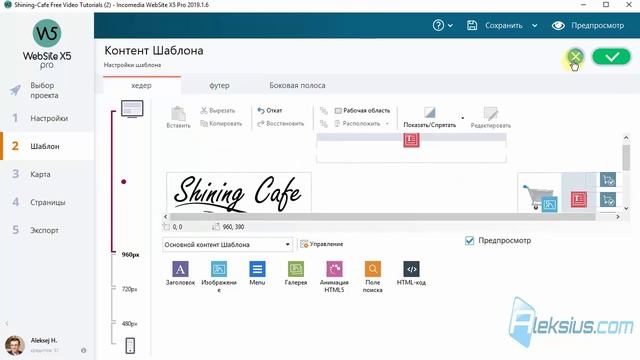This screenshot has height=360, width=640.
Task: Switch to the хедер tab
Action: point(142,85)
